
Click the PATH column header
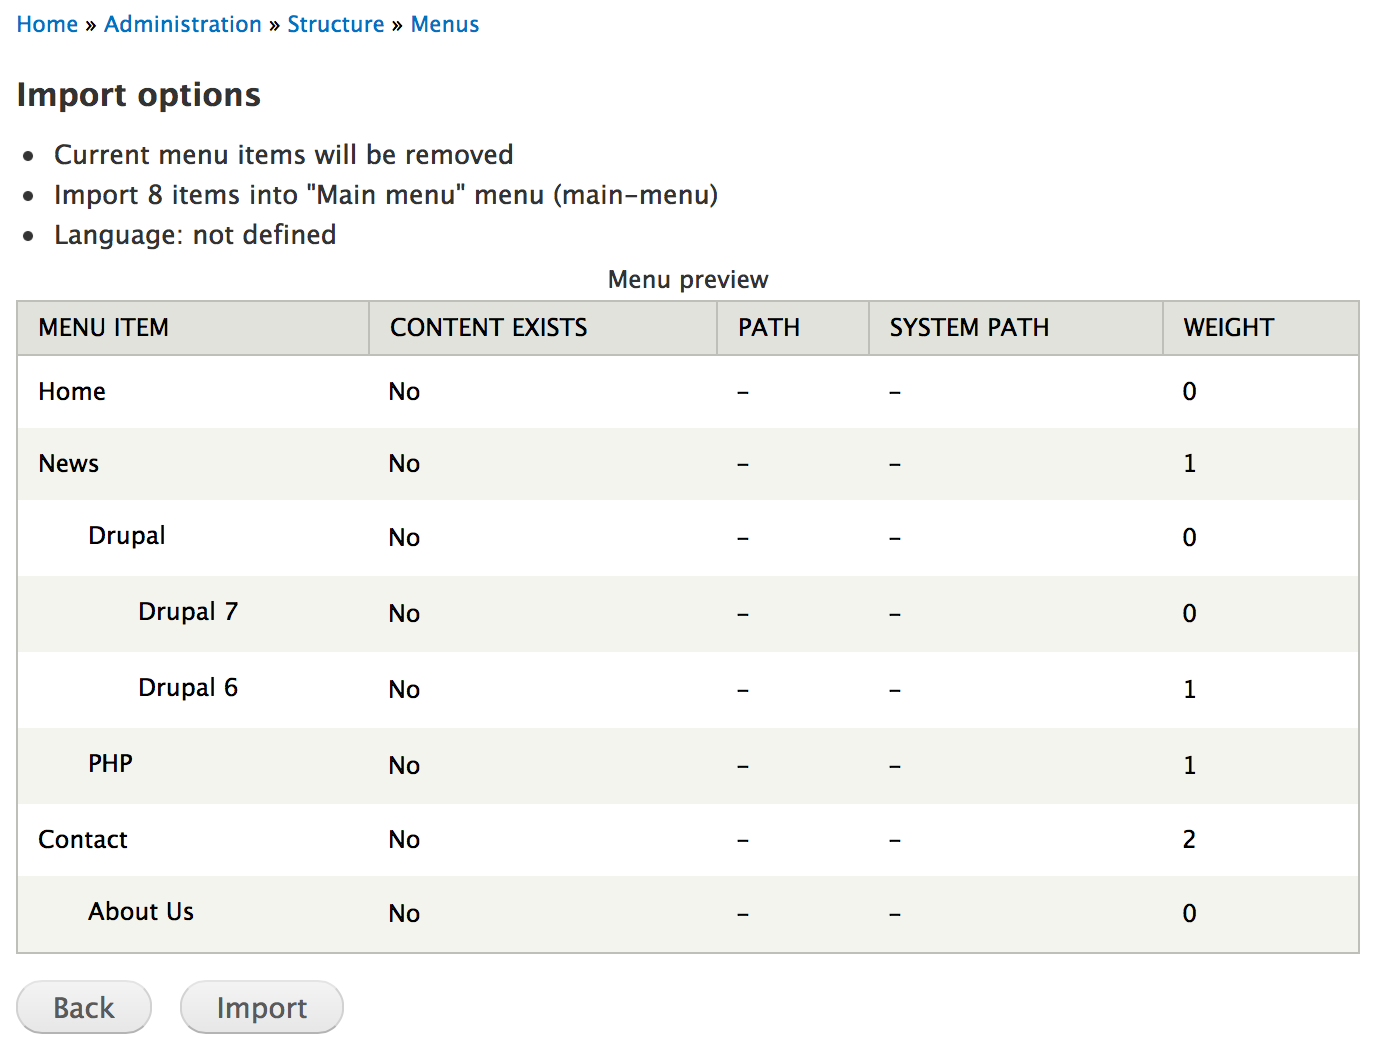click(x=767, y=327)
